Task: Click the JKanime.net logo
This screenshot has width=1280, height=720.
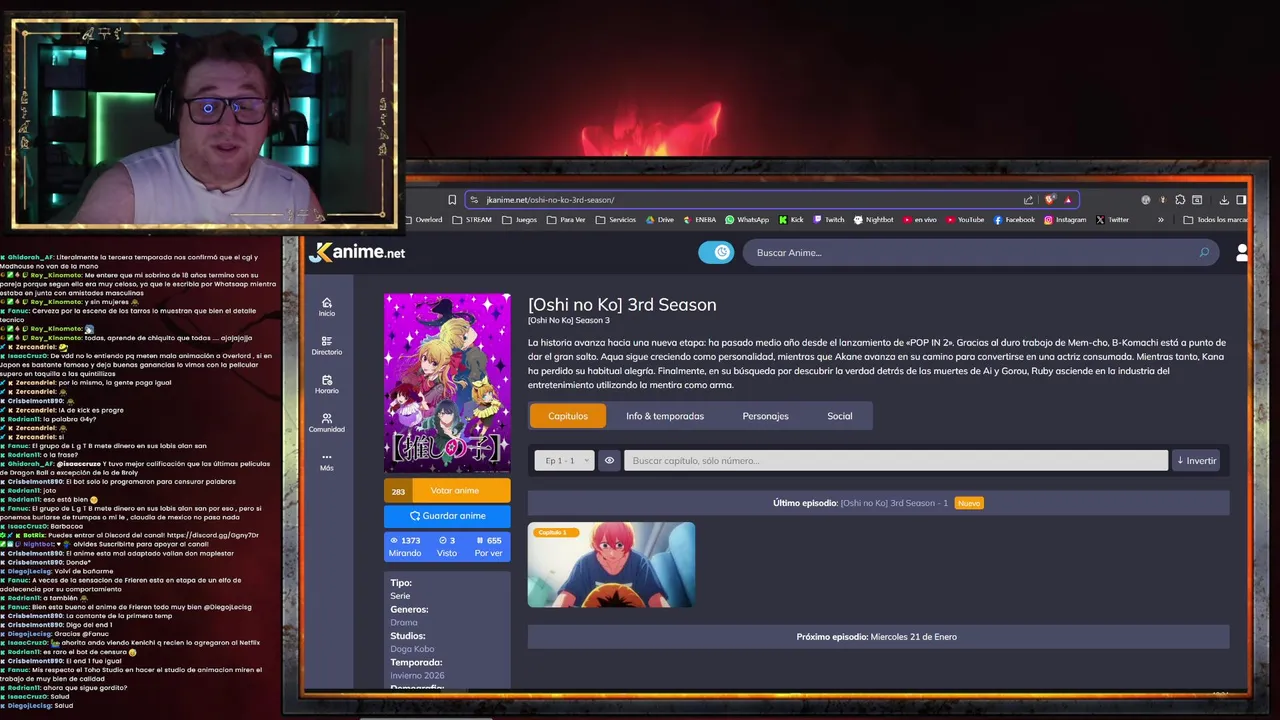Action: (358, 252)
